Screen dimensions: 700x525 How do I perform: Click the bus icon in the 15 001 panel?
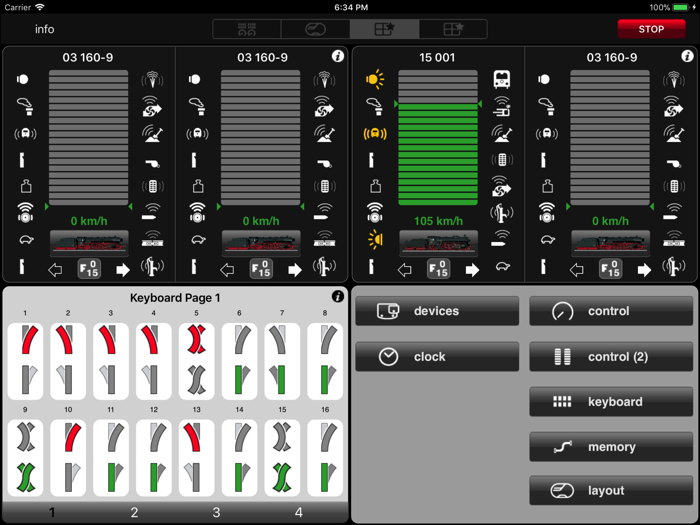point(501,79)
